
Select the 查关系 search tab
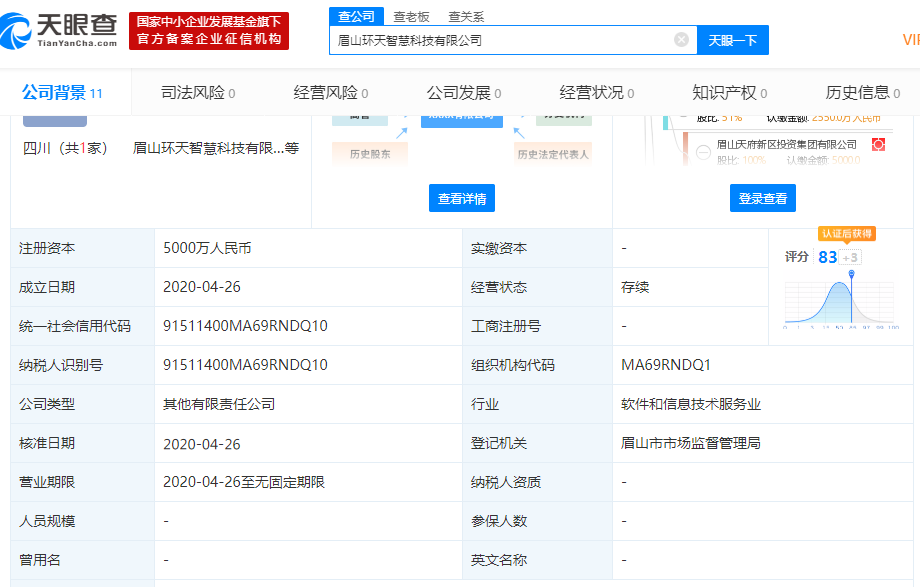pos(466,17)
